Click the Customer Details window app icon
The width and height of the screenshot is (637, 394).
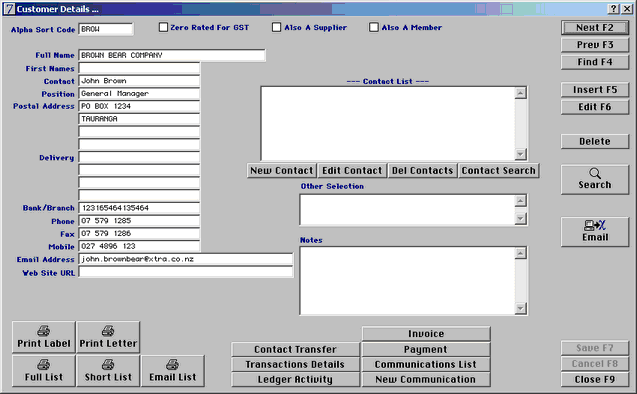pyautogui.click(x=9, y=9)
